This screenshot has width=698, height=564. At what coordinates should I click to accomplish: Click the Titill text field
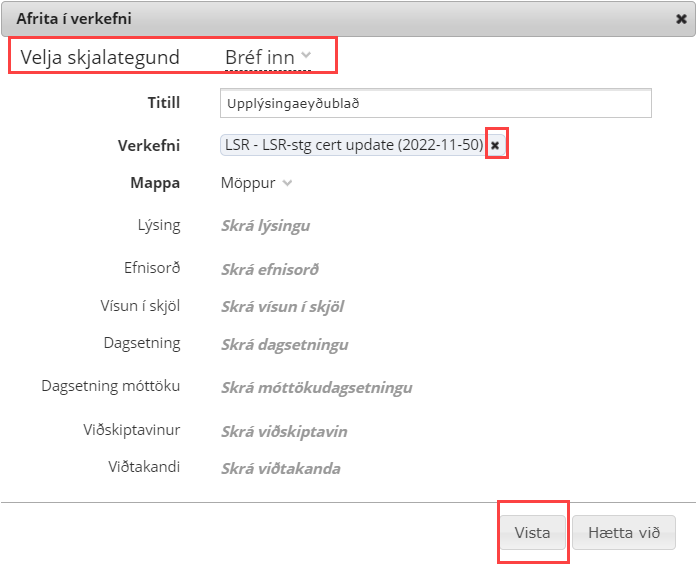tap(435, 103)
